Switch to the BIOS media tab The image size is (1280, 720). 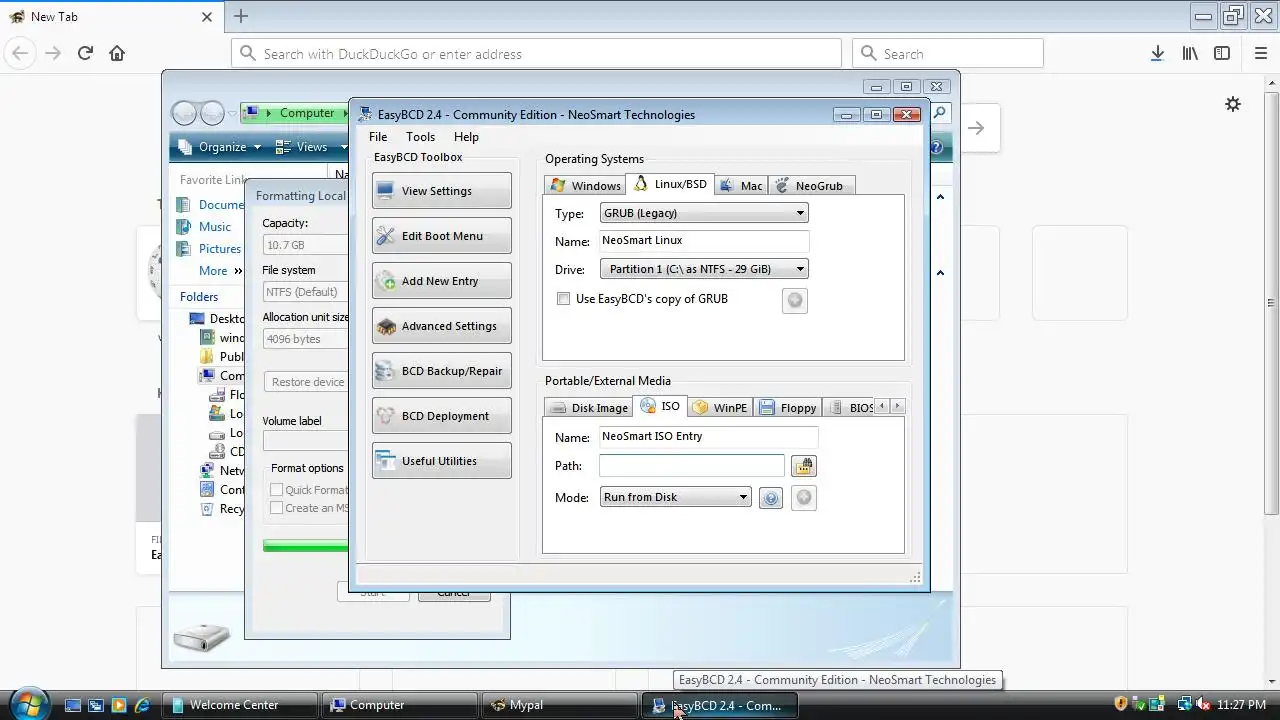[x=850, y=407]
